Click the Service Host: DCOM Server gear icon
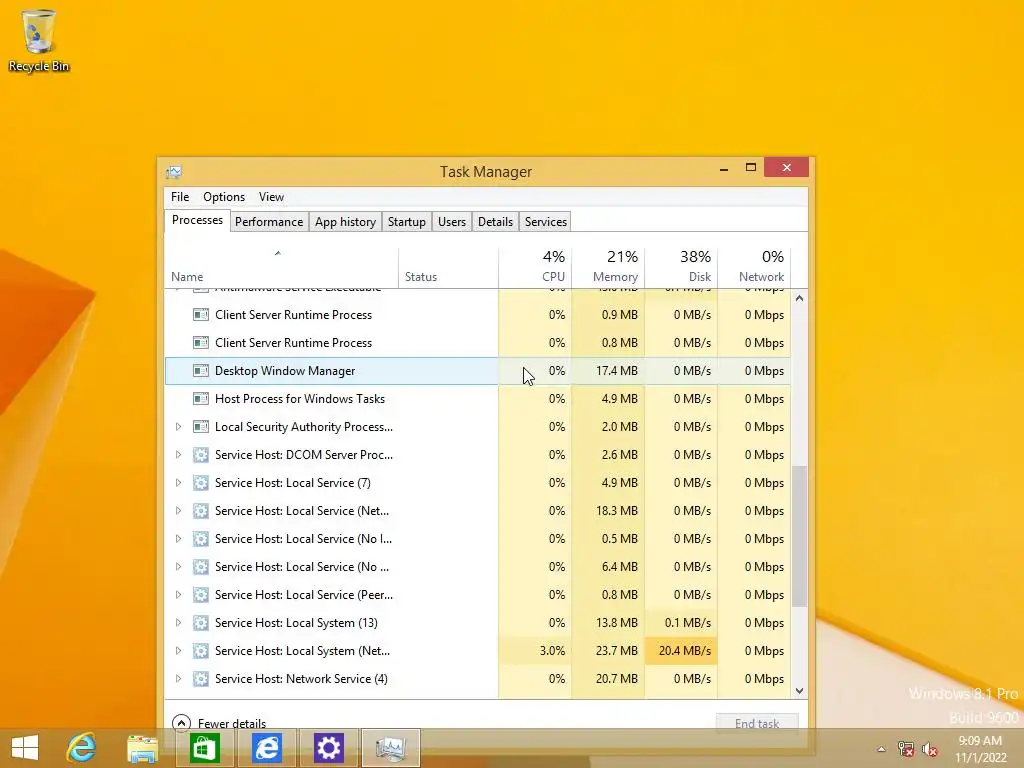This screenshot has height=768, width=1024. tap(200, 455)
